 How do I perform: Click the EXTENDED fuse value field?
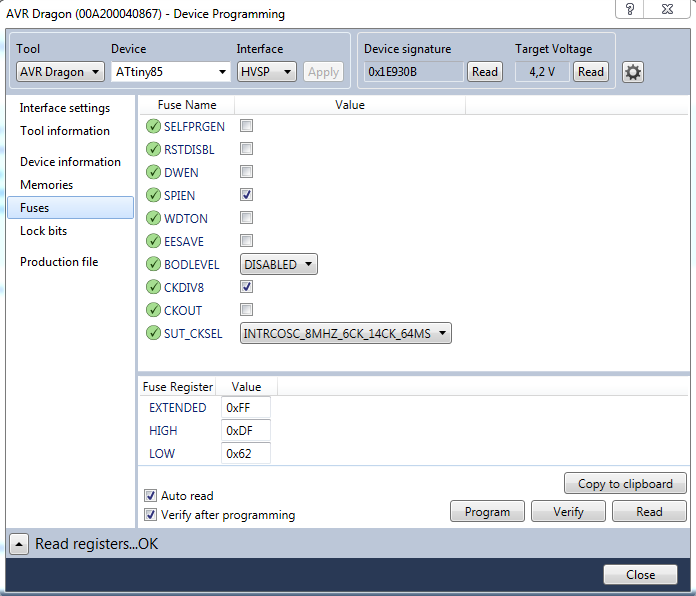tap(246, 407)
